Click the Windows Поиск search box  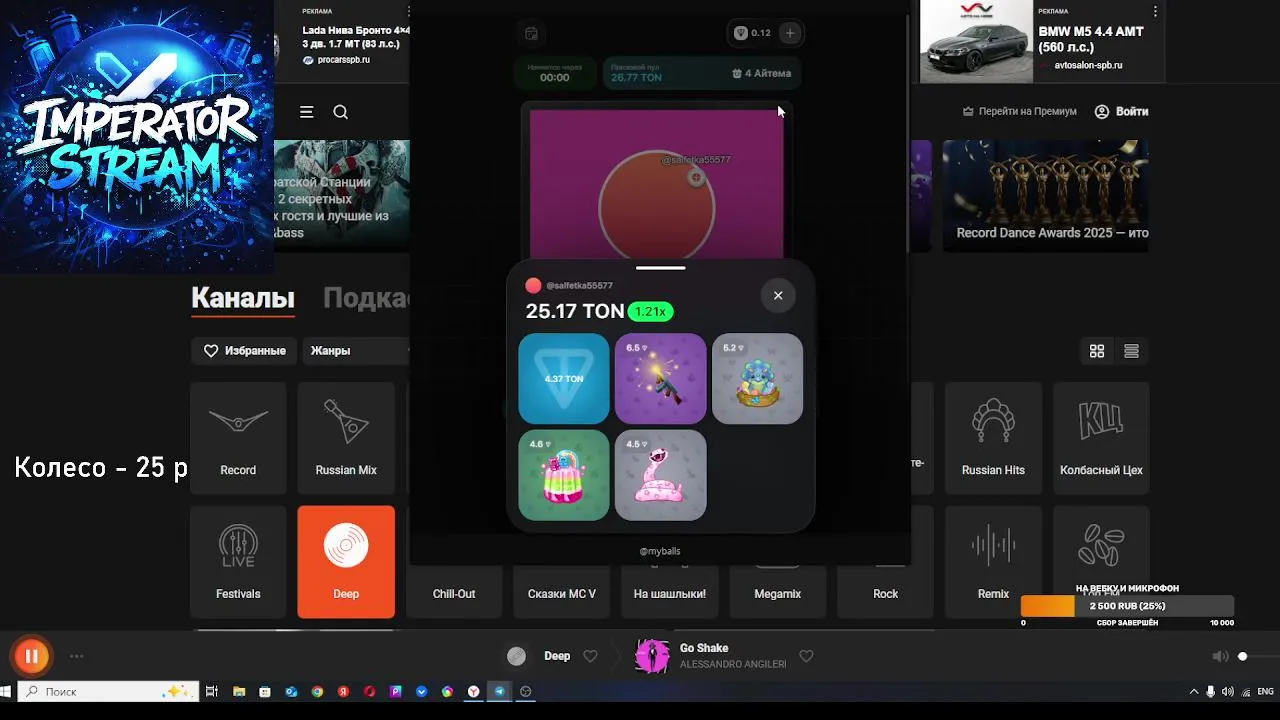(x=108, y=691)
